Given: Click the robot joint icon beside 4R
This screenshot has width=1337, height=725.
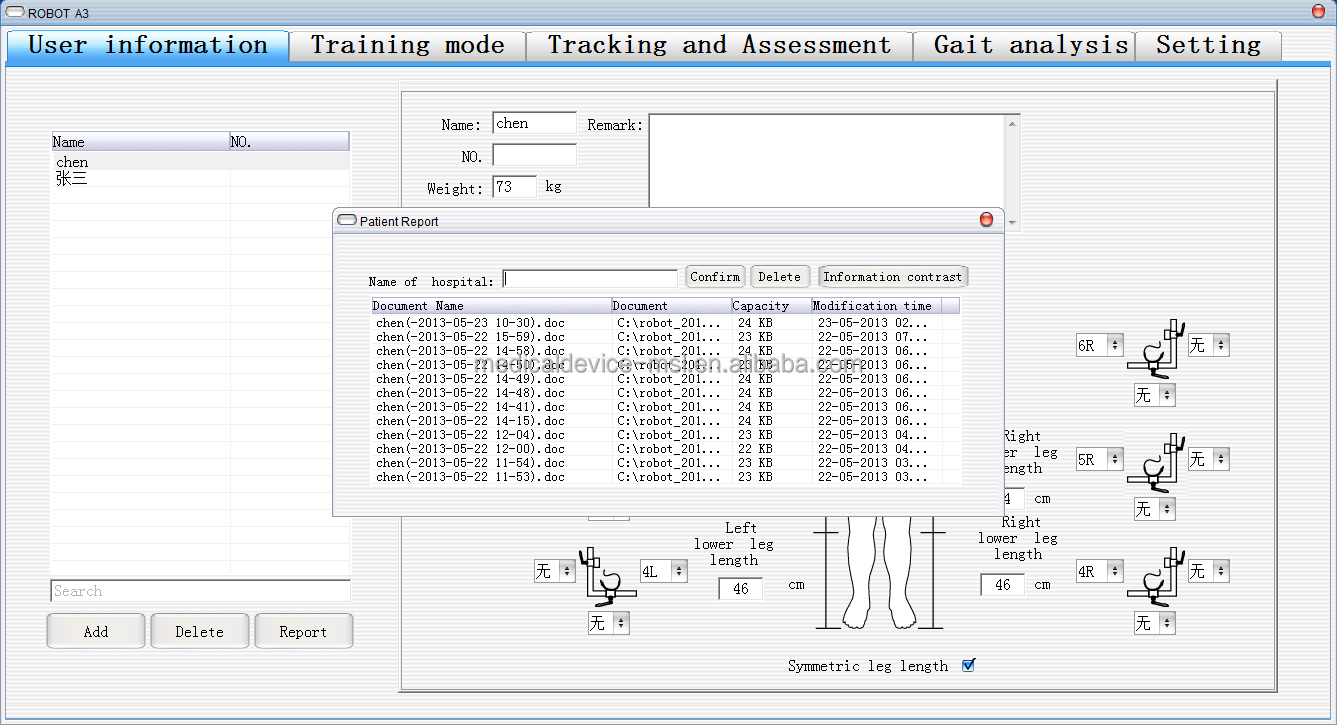Looking at the screenshot, I should 1155,575.
